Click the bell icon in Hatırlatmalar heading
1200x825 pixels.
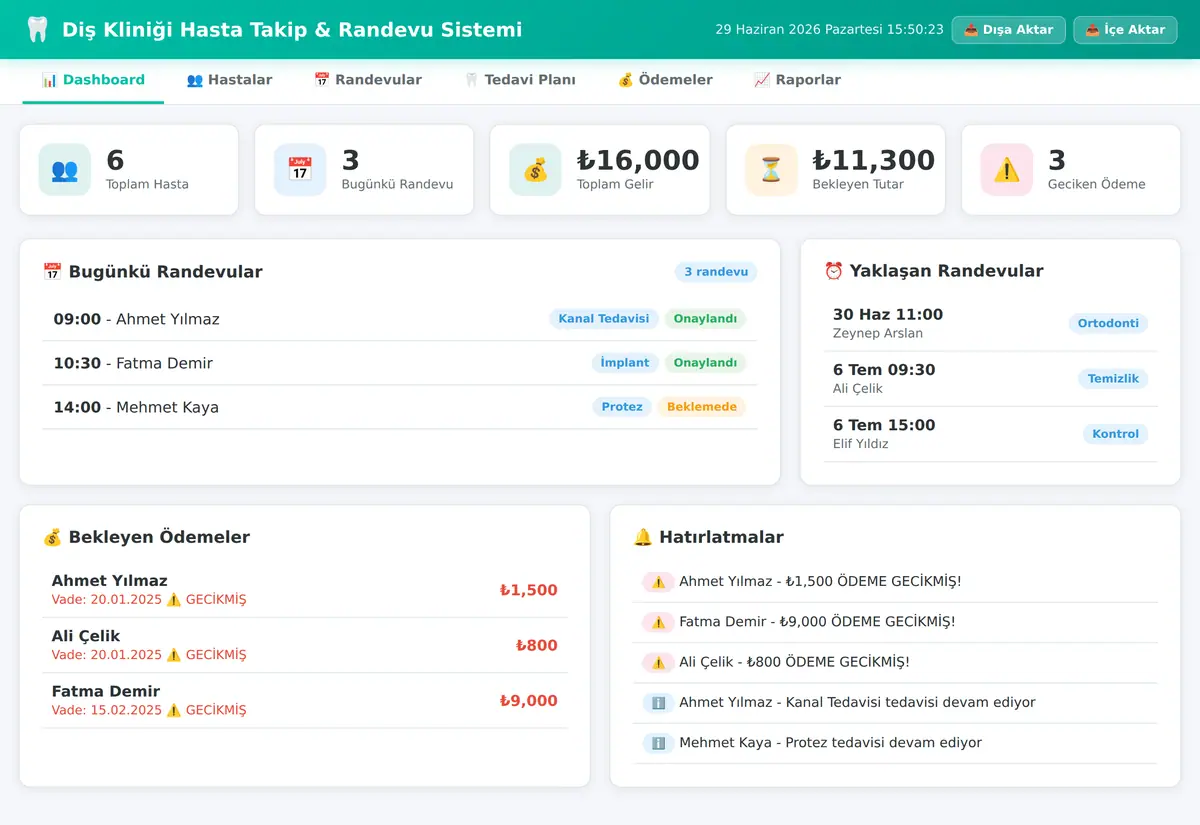click(x=643, y=537)
